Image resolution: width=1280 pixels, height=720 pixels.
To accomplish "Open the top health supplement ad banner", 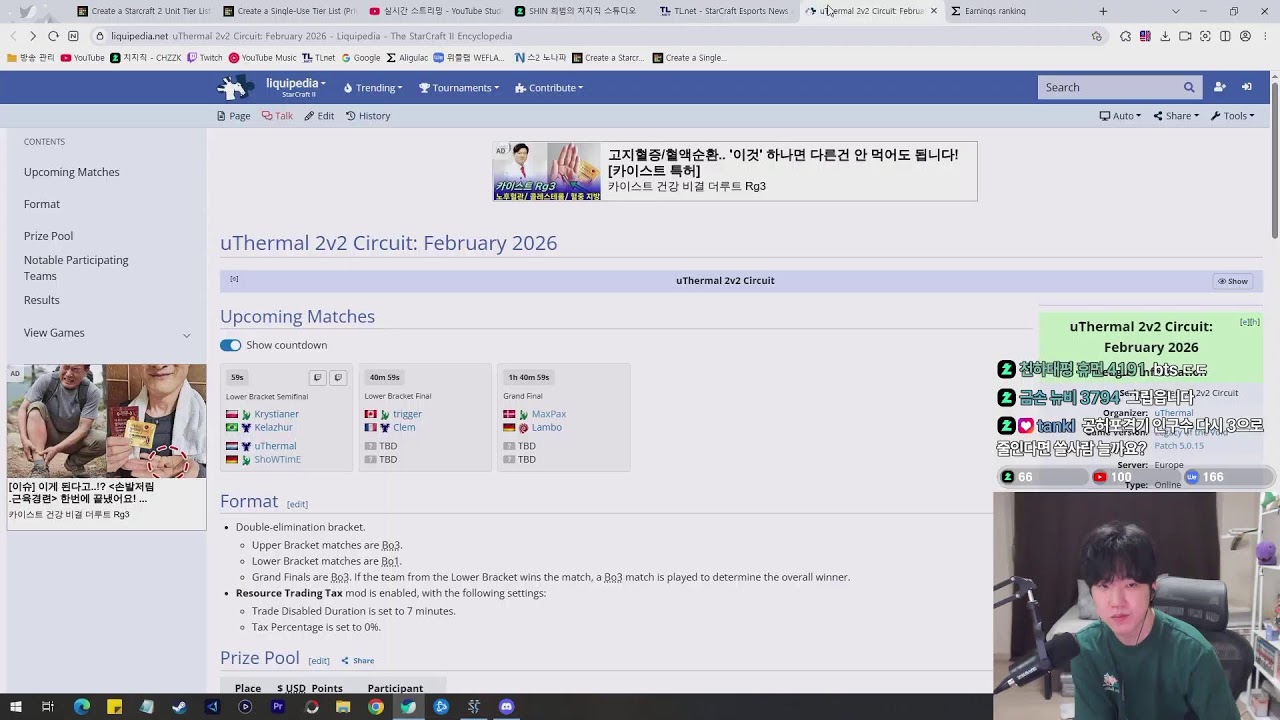I will (x=735, y=171).
